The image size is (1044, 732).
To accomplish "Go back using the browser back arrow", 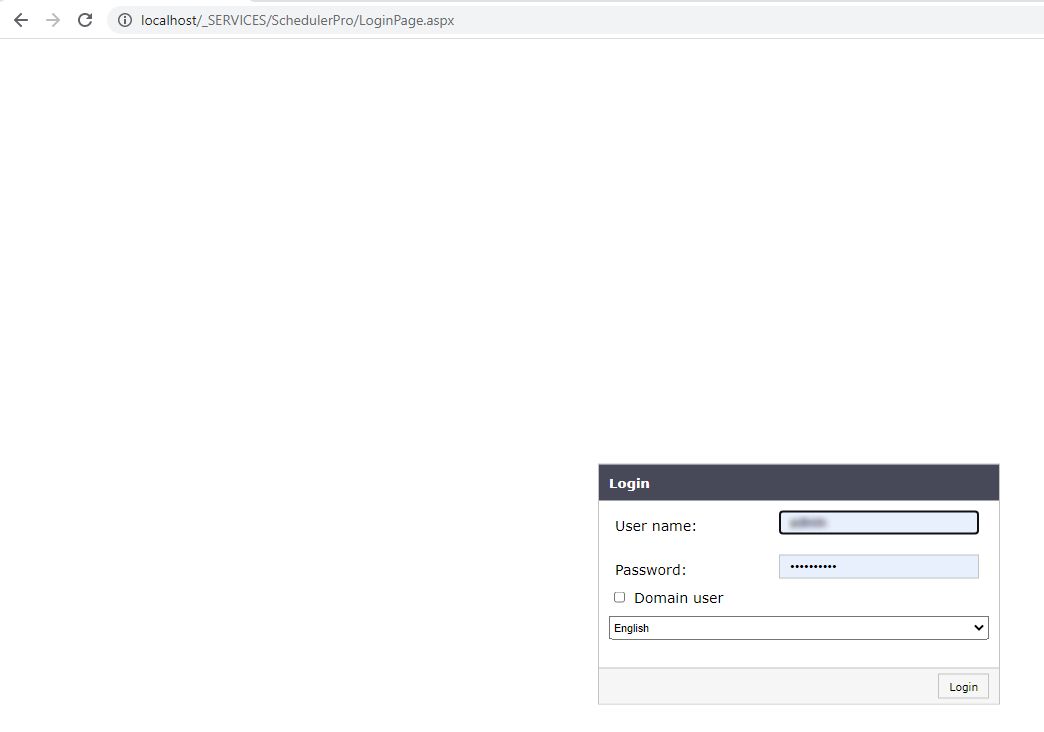I will 21,20.
